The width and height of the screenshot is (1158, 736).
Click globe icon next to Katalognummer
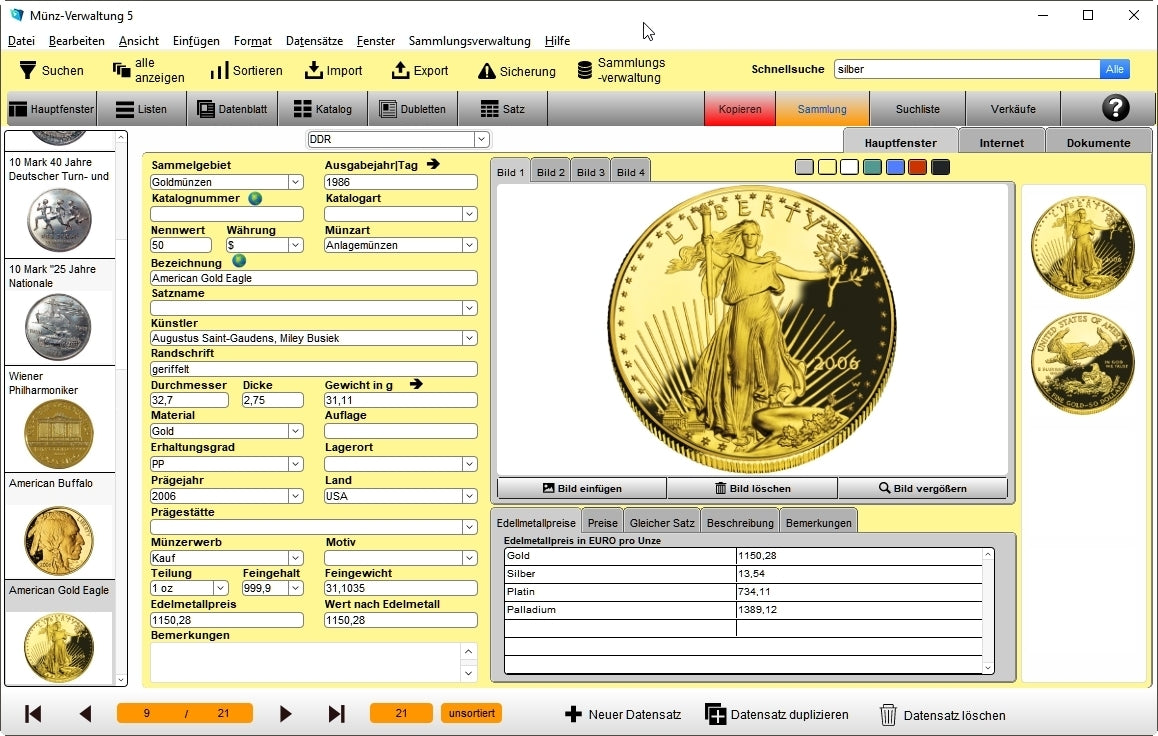(x=255, y=198)
